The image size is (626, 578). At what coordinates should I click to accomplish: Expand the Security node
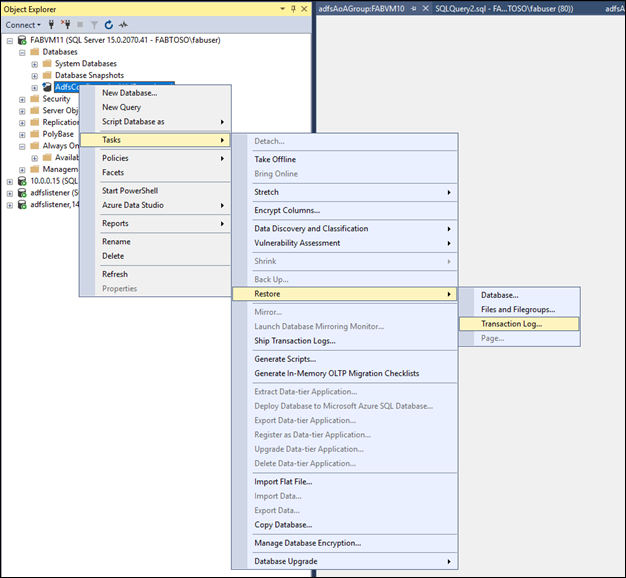coord(22,99)
